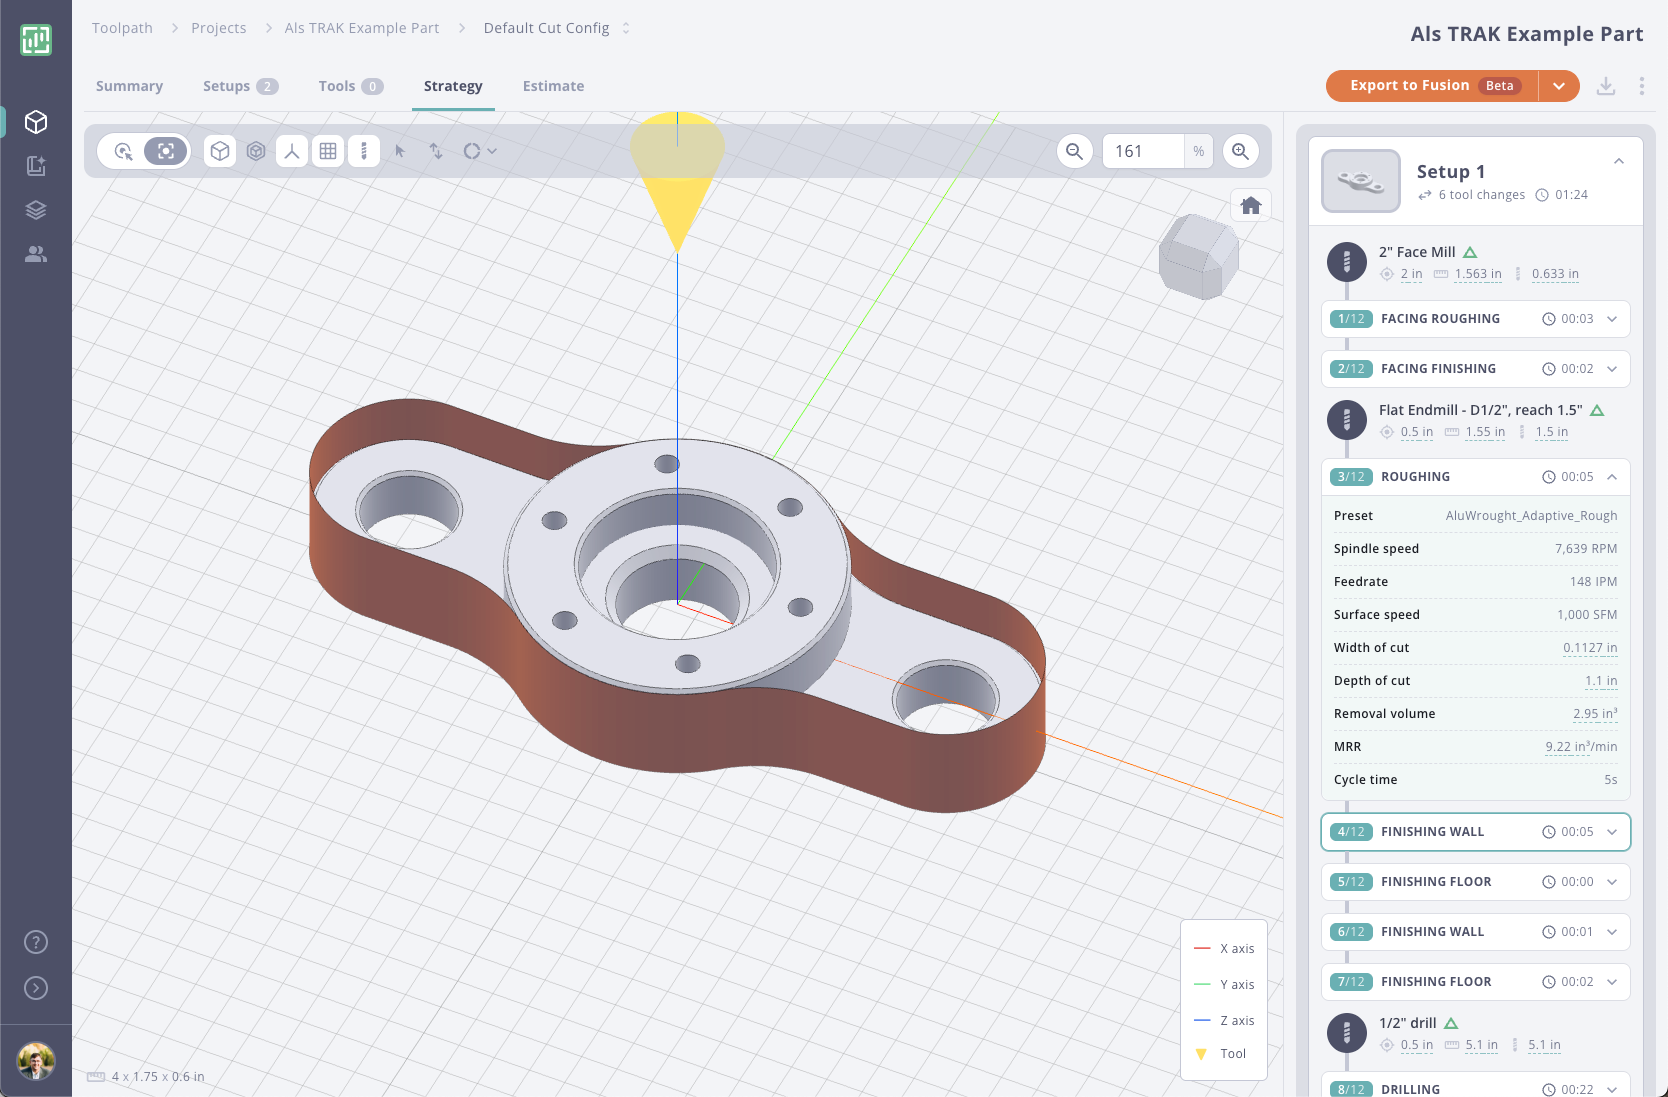Screen dimensions: 1668x1097
Task: Click the zoom in magnifier icon
Action: point(1240,151)
